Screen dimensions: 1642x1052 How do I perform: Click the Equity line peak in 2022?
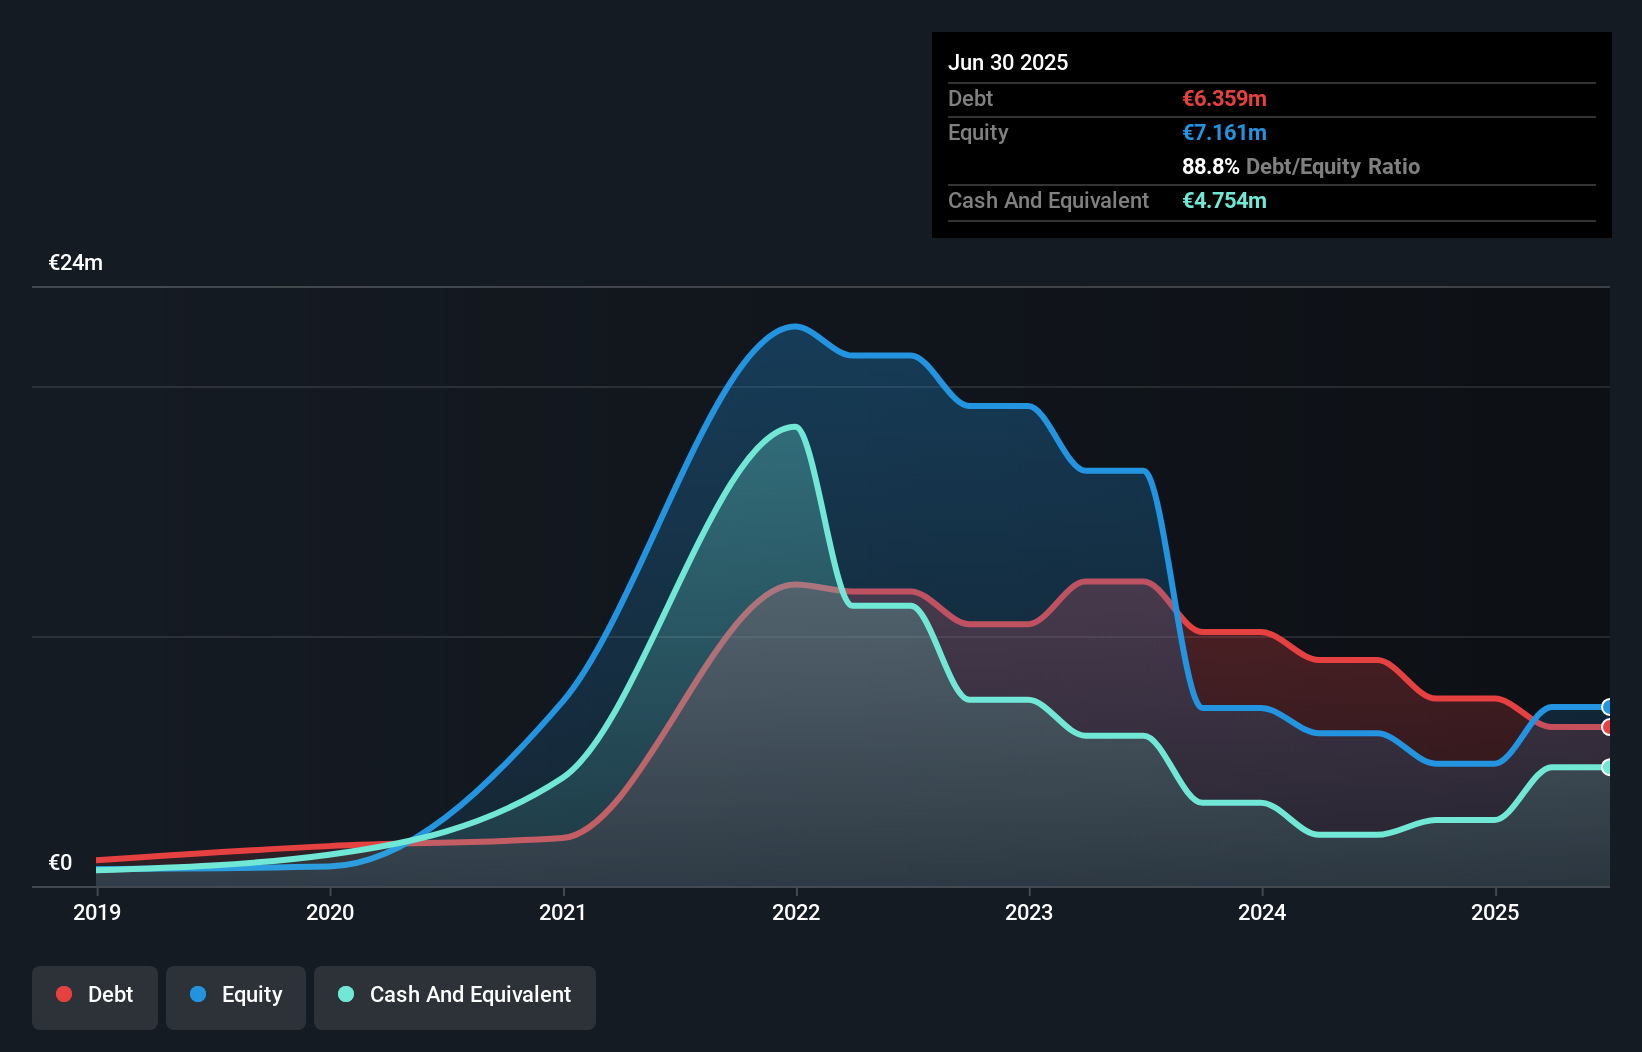793,327
